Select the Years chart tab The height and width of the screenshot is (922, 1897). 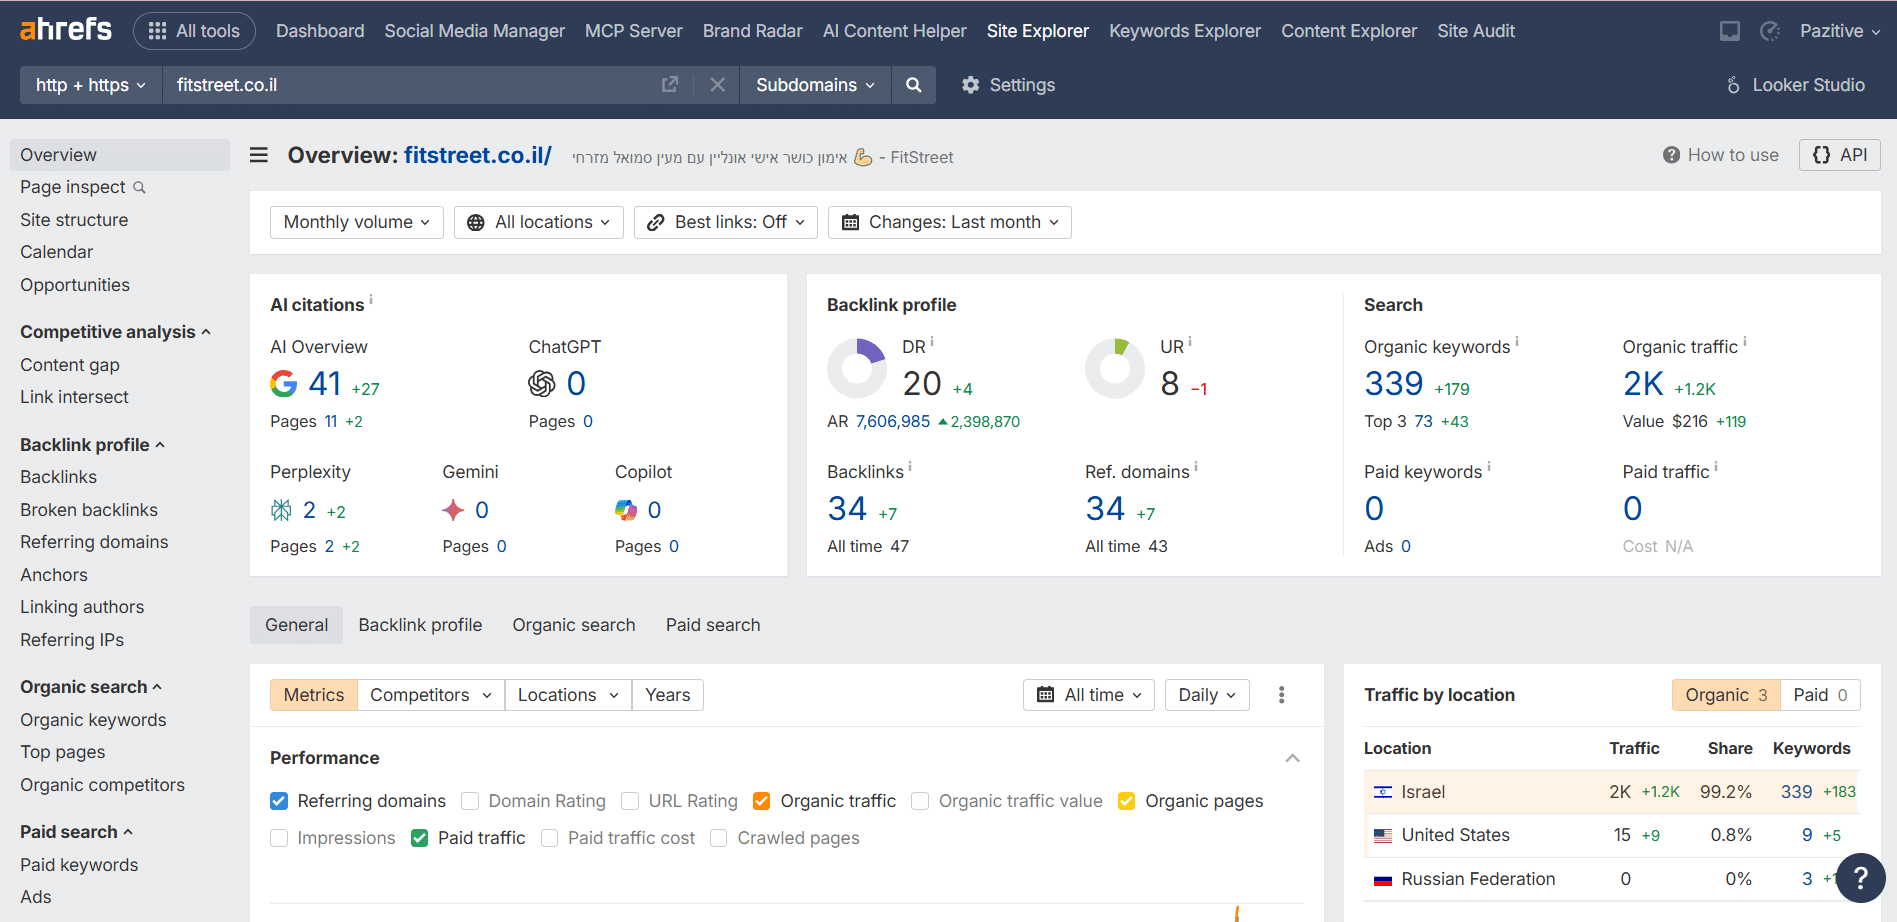tap(668, 695)
